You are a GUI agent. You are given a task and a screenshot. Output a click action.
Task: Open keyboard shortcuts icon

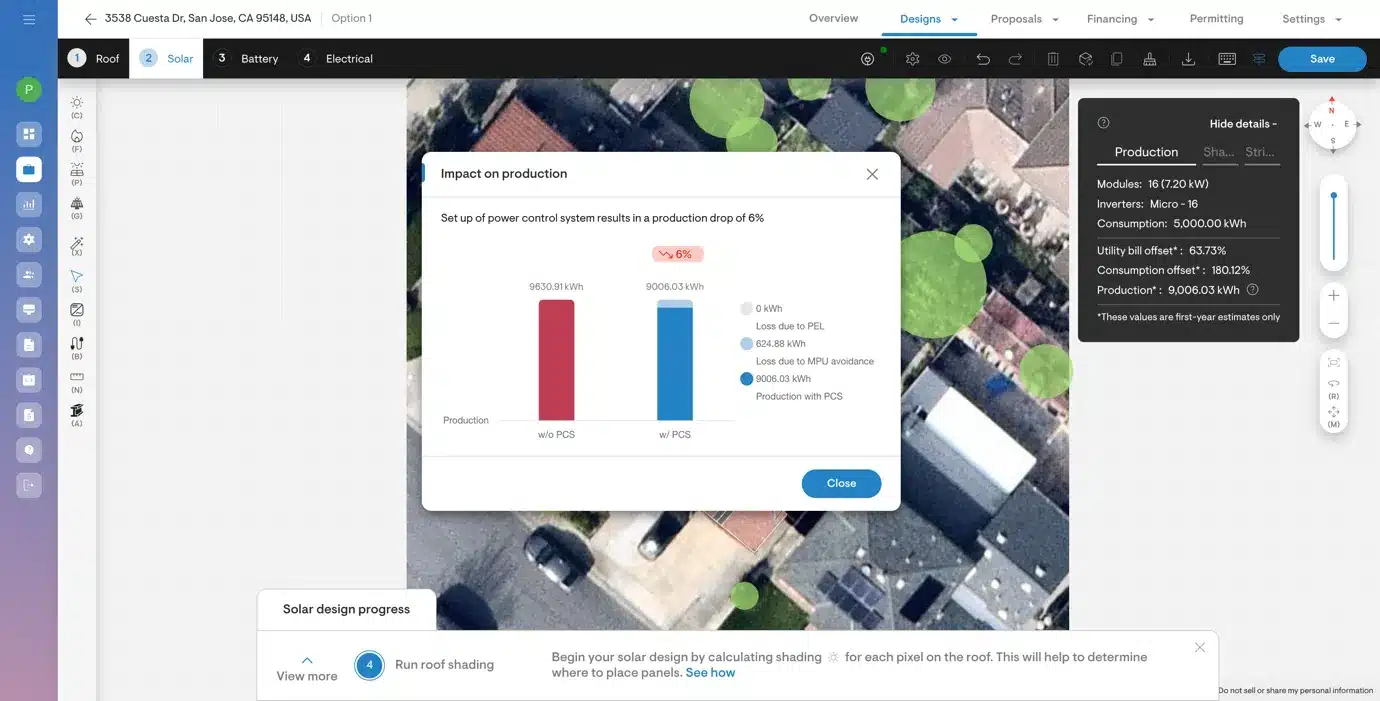pyautogui.click(x=1227, y=59)
